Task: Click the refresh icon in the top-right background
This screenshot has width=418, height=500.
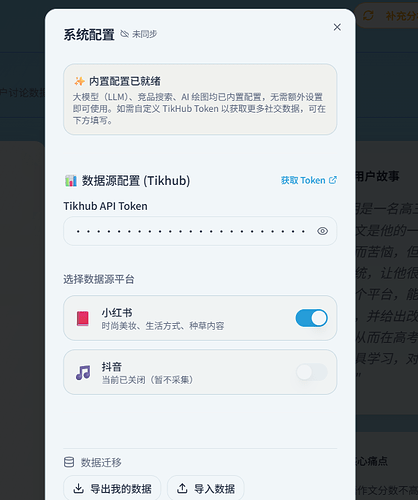Action: 368,15
